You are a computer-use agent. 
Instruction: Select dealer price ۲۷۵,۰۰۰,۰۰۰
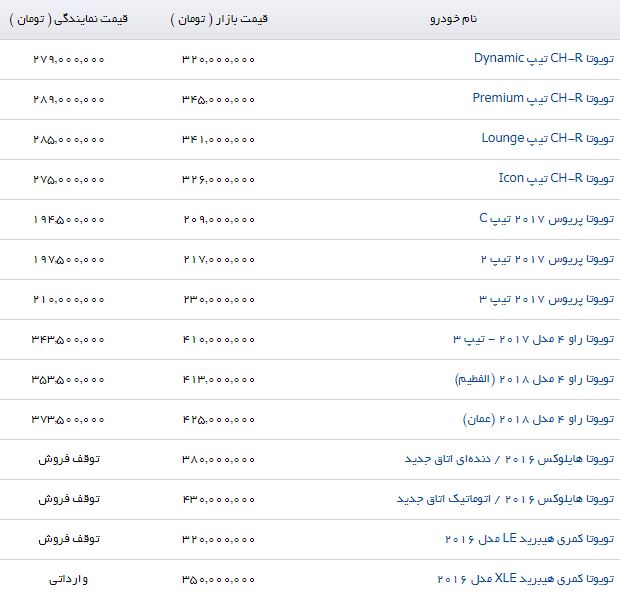tap(69, 179)
